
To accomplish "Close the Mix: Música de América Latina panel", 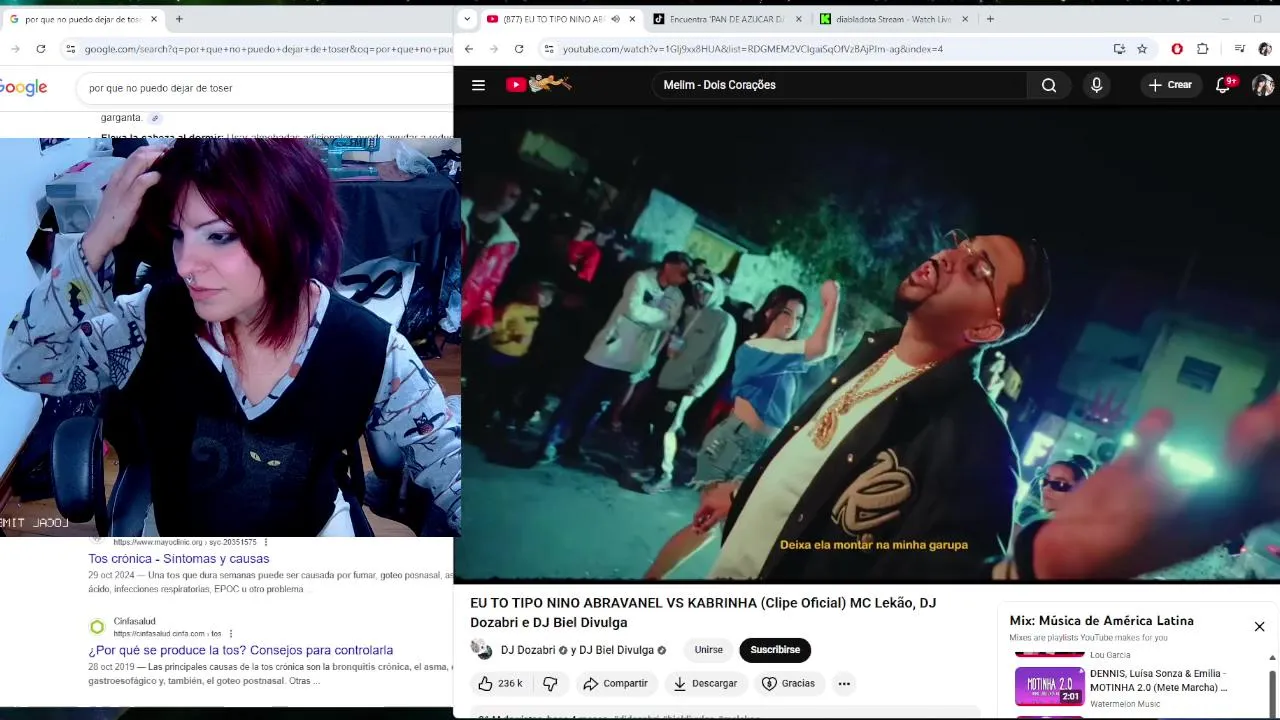I will [1259, 626].
